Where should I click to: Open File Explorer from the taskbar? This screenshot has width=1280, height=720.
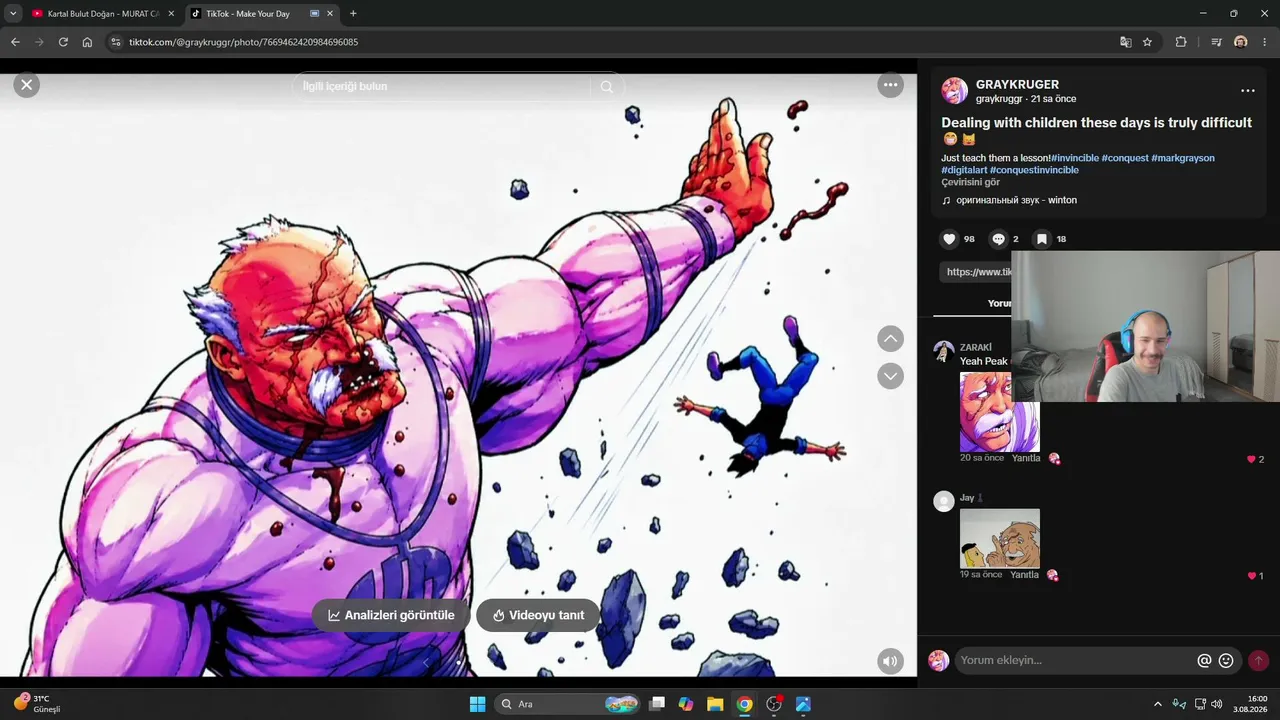click(x=715, y=704)
